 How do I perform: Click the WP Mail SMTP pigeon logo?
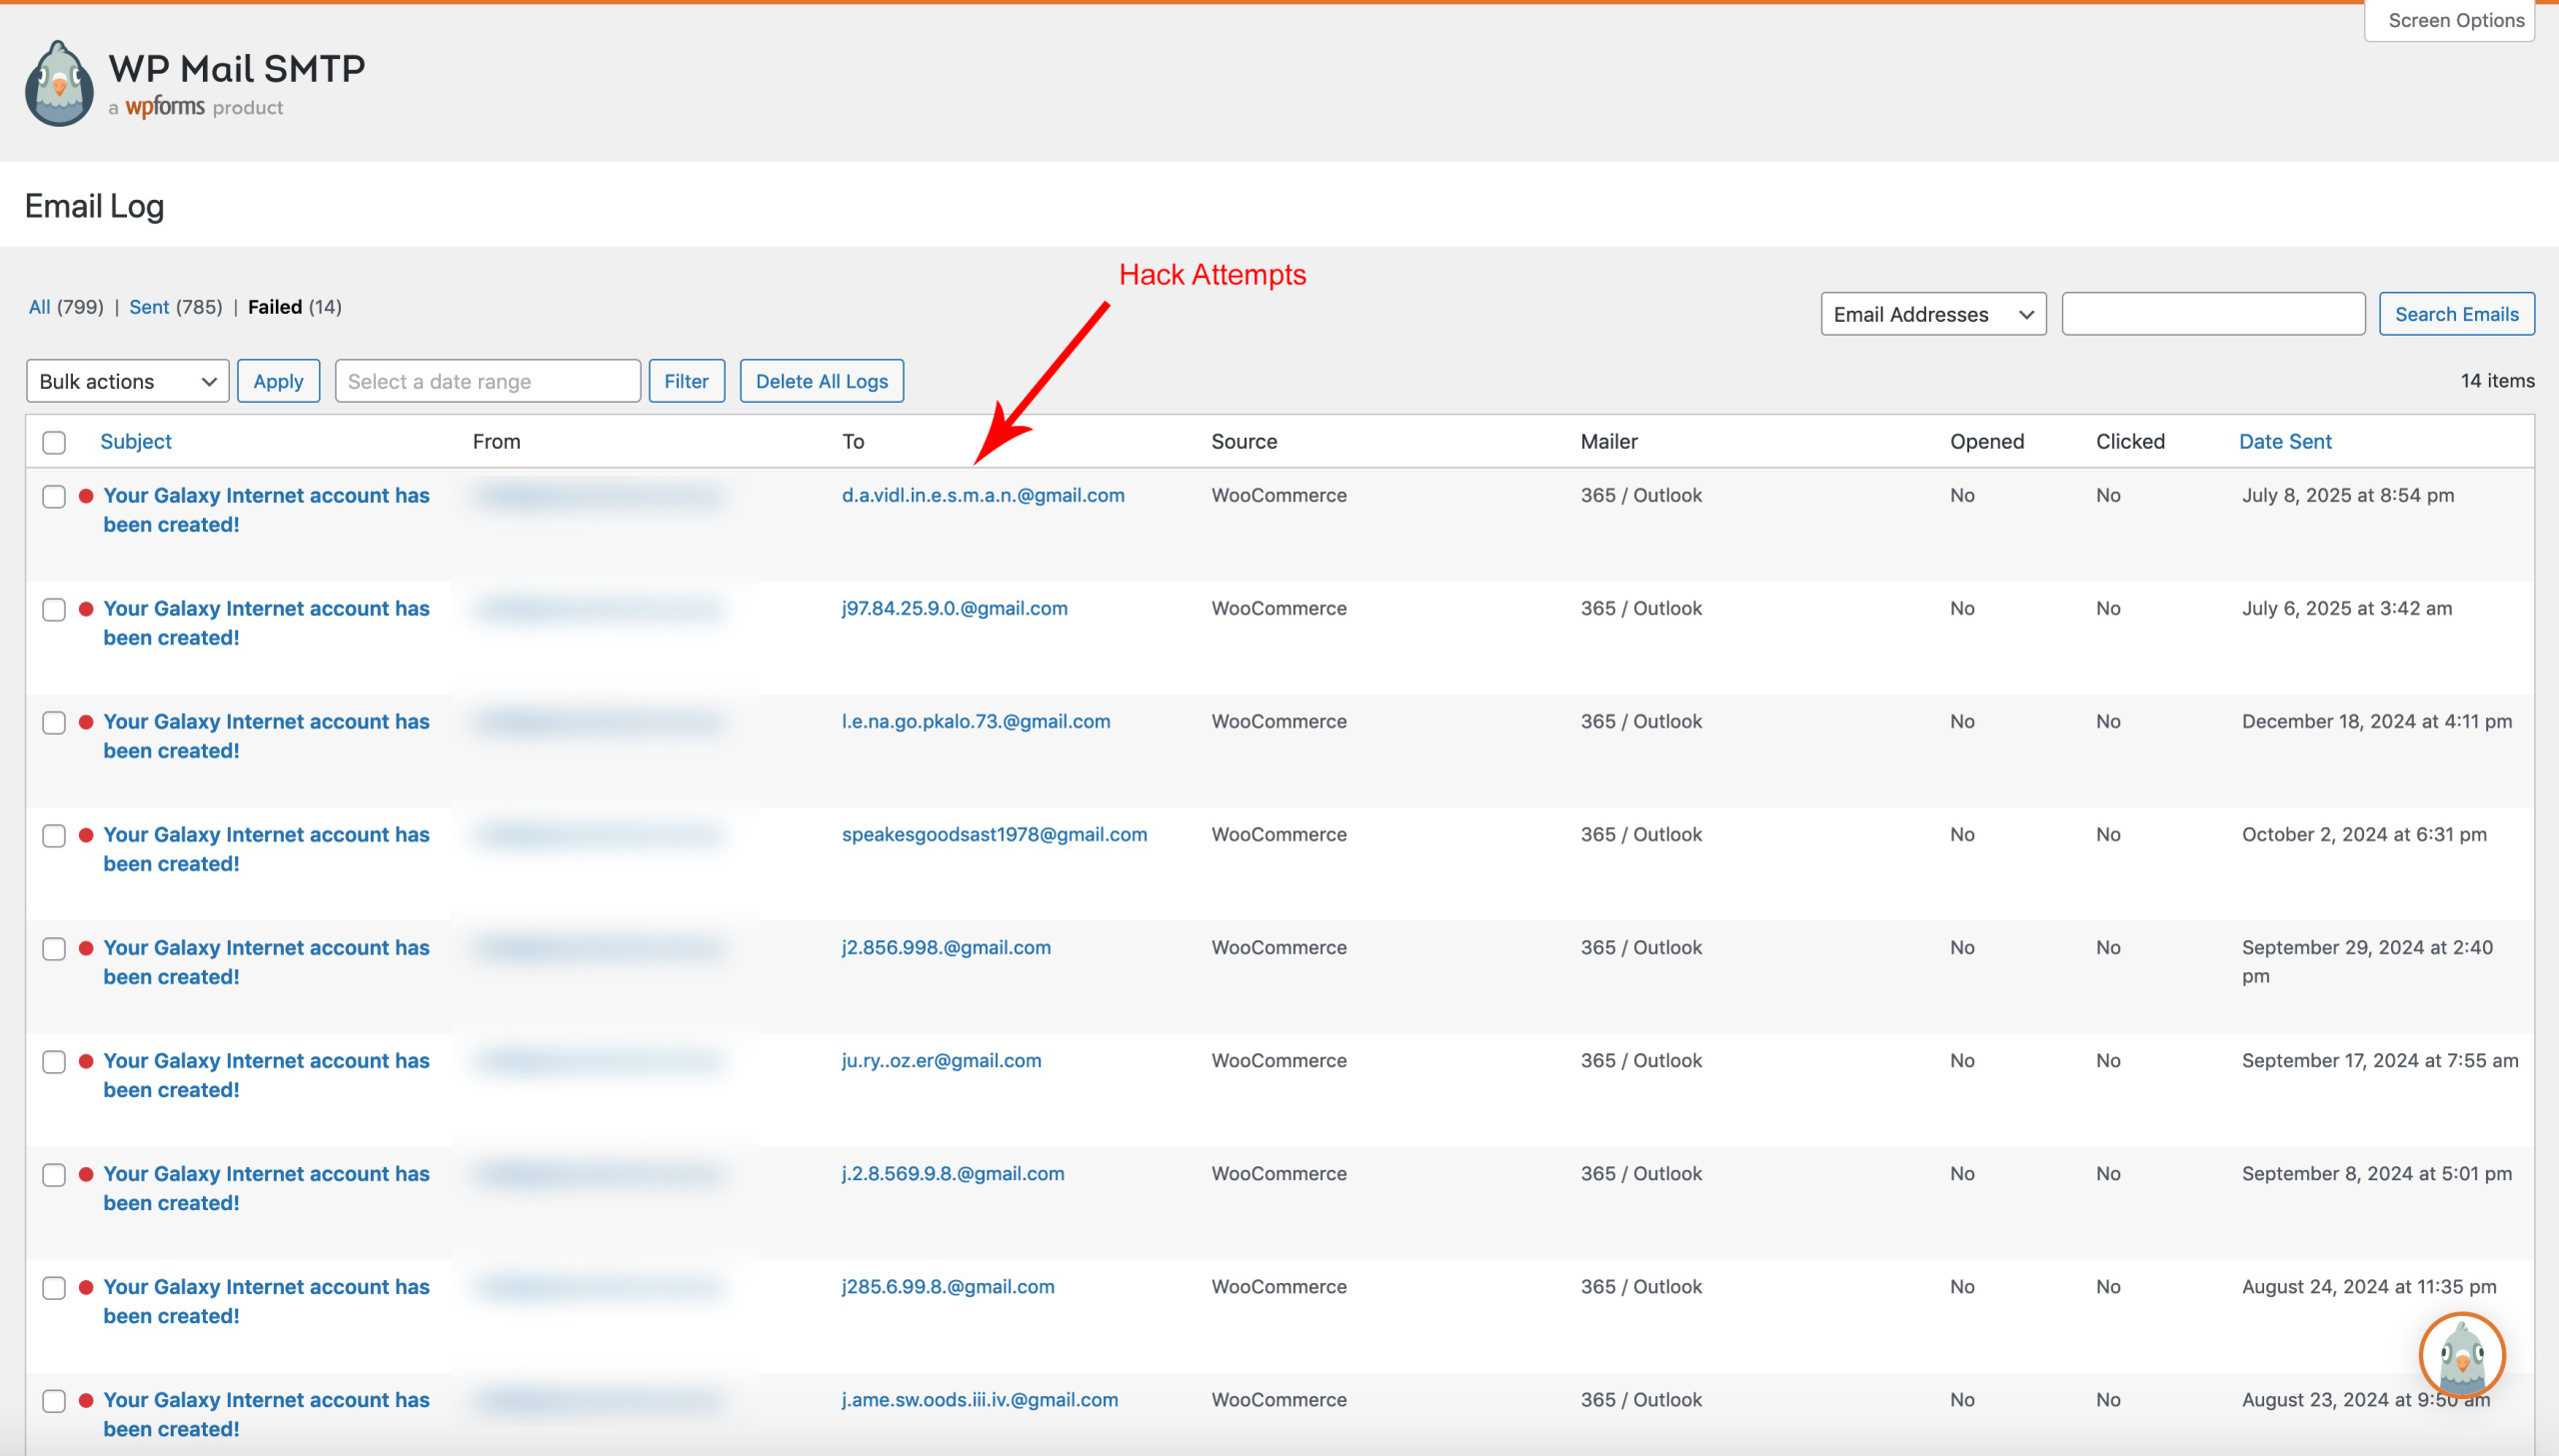[59, 84]
